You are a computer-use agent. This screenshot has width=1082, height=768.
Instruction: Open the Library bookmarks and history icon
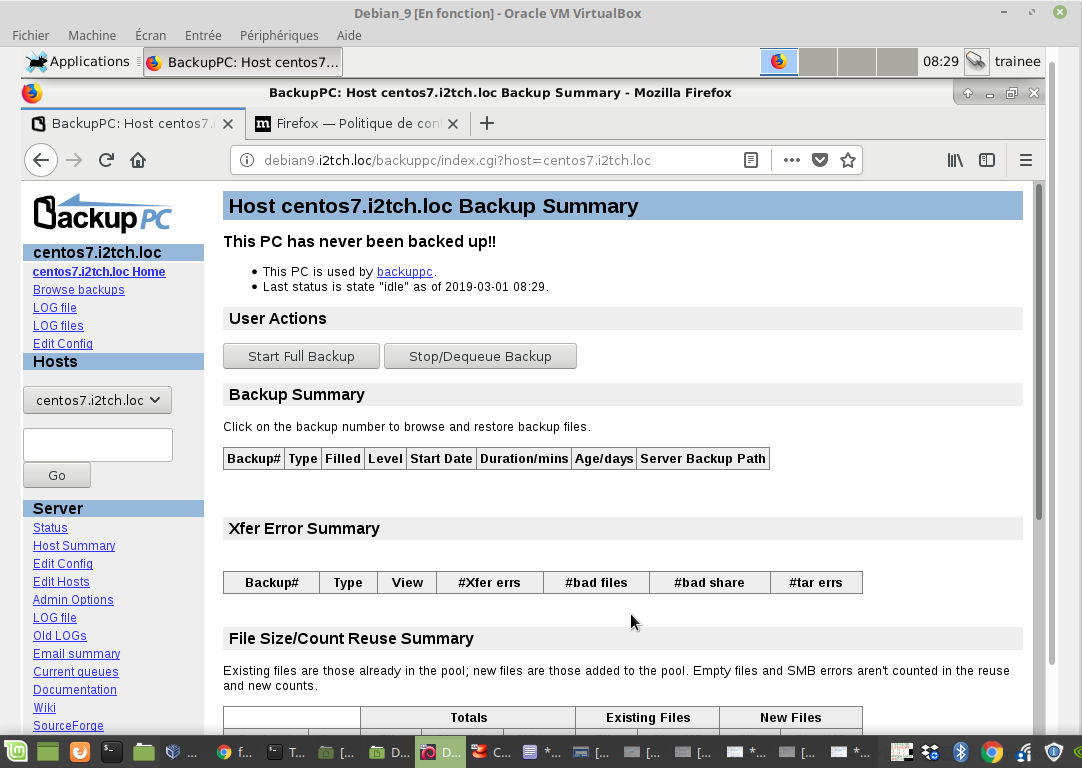[x=955, y=160]
